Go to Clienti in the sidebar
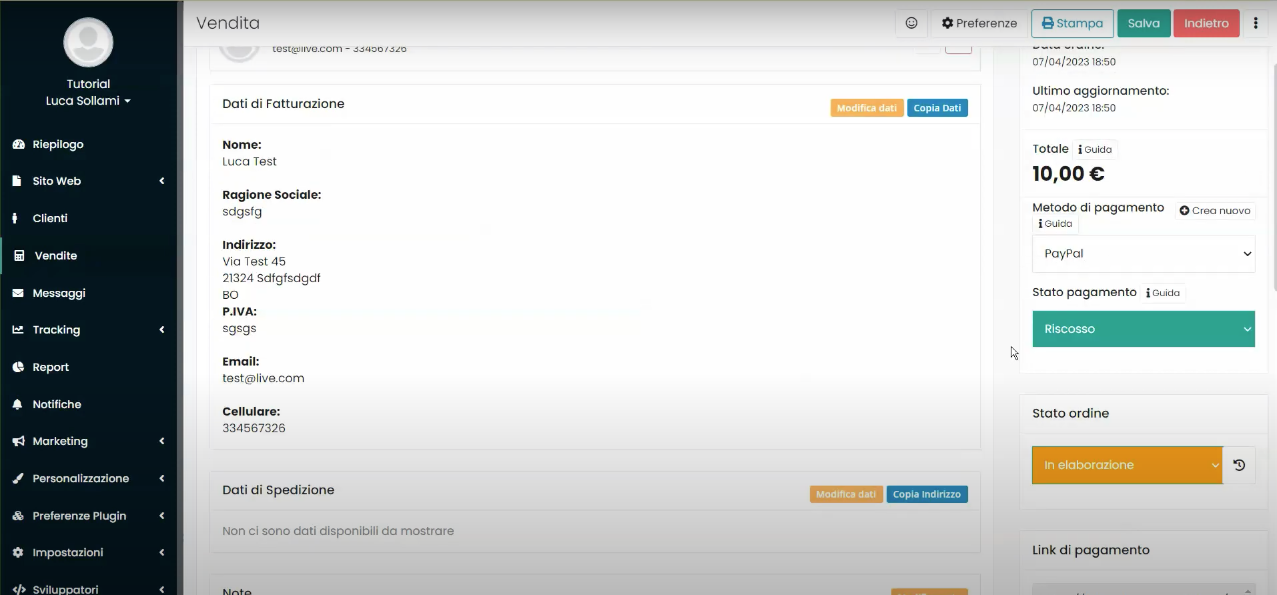Viewport: 1277px width, 595px height. click(50, 218)
